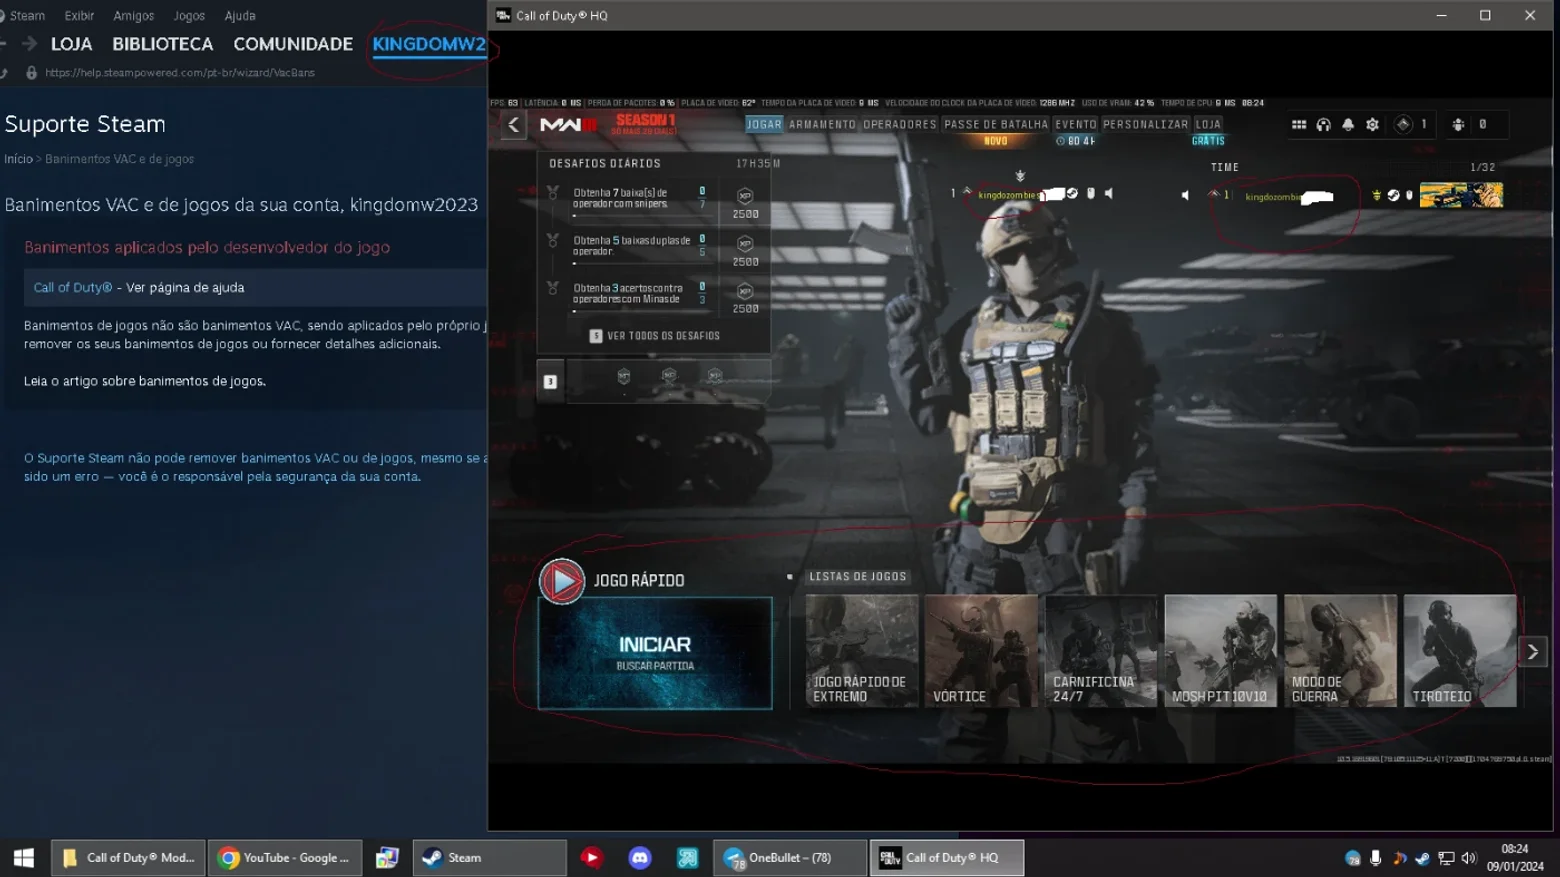Click INICIAR to search for a match
The height and width of the screenshot is (877, 1560).
coord(655,653)
